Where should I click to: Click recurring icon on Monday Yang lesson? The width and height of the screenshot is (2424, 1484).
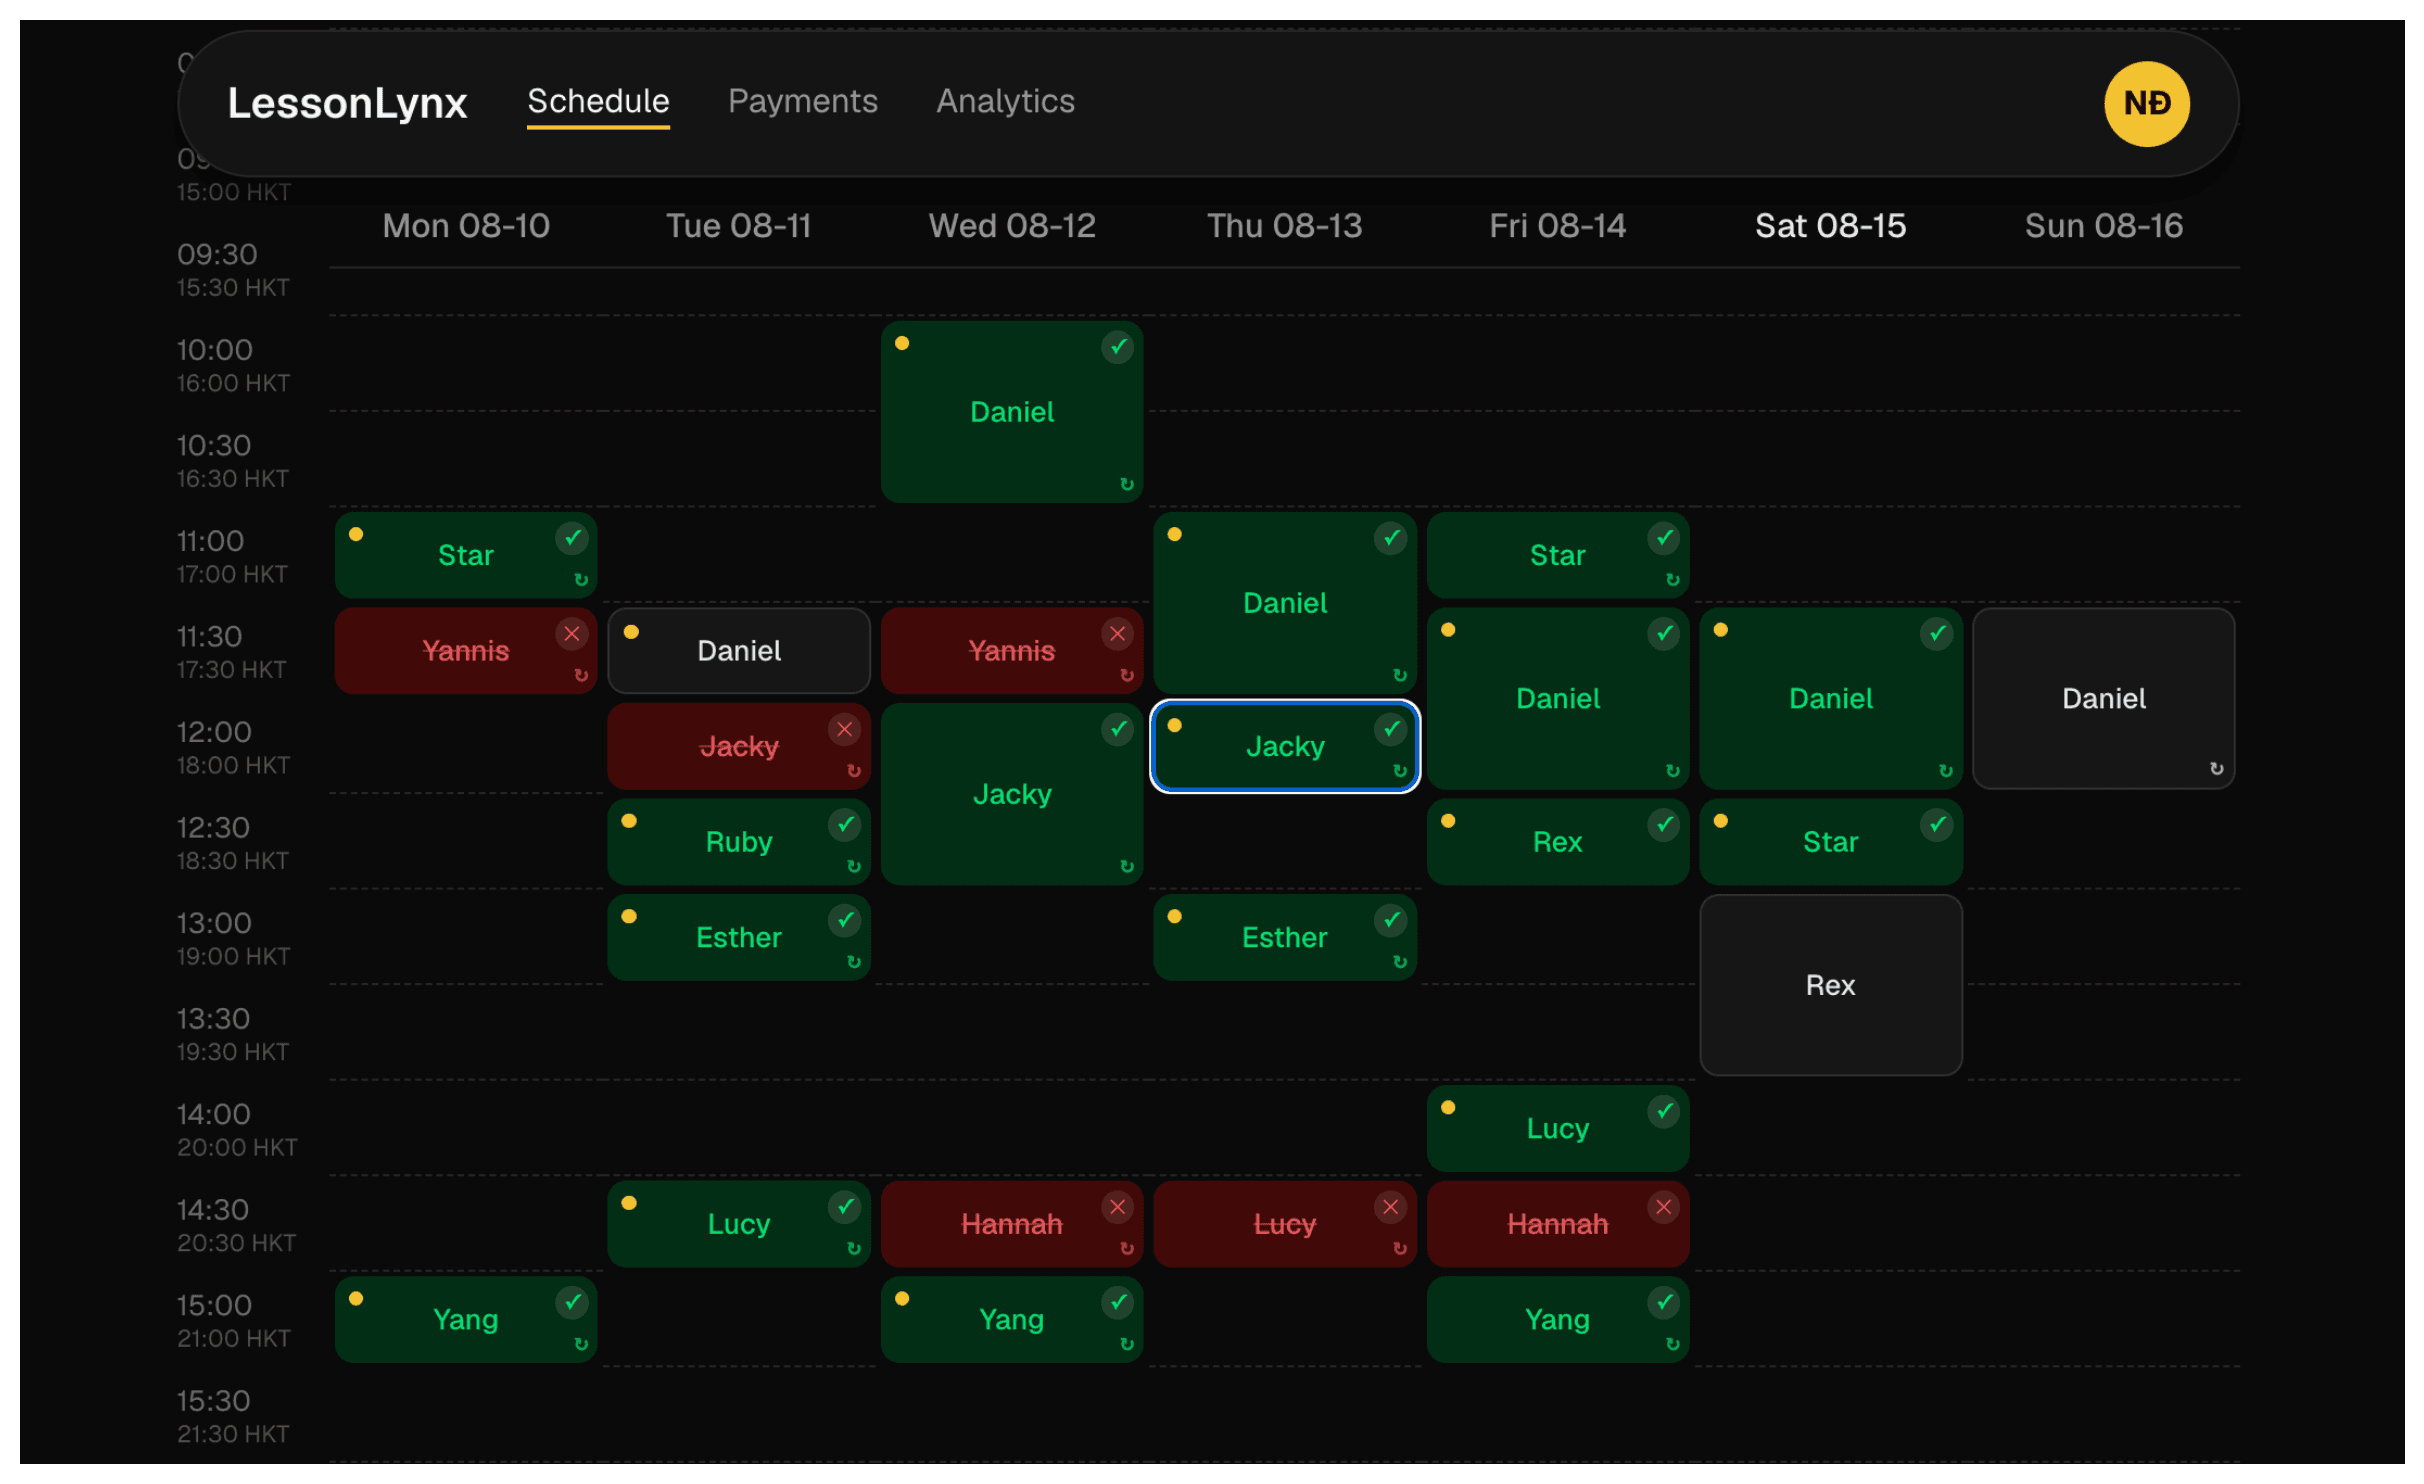coord(581,1344)
